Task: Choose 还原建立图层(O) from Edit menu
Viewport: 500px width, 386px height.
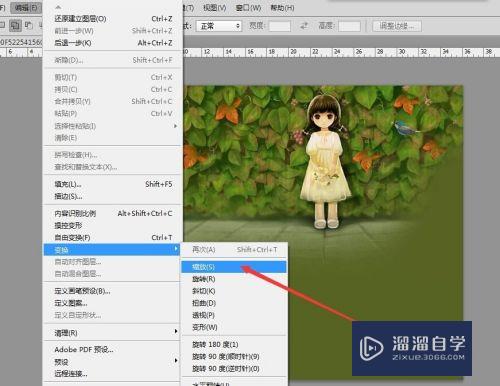Action: tap(113, 19)
